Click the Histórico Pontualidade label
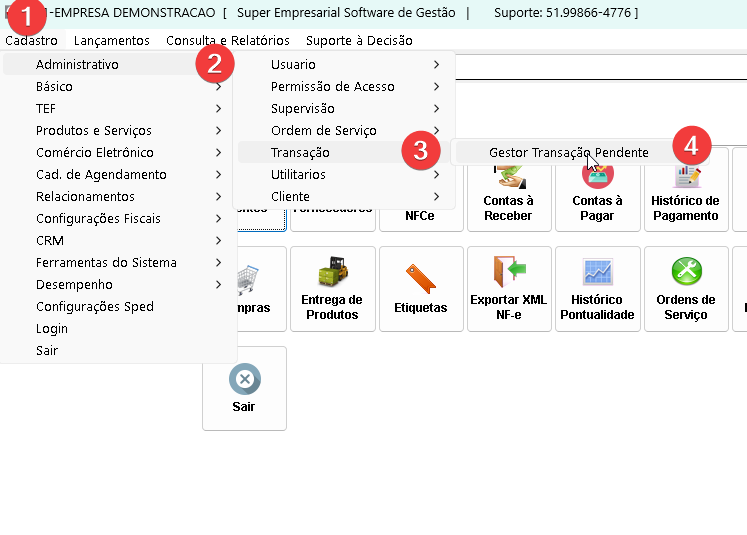The image size is (747, 535). point(597,307)
